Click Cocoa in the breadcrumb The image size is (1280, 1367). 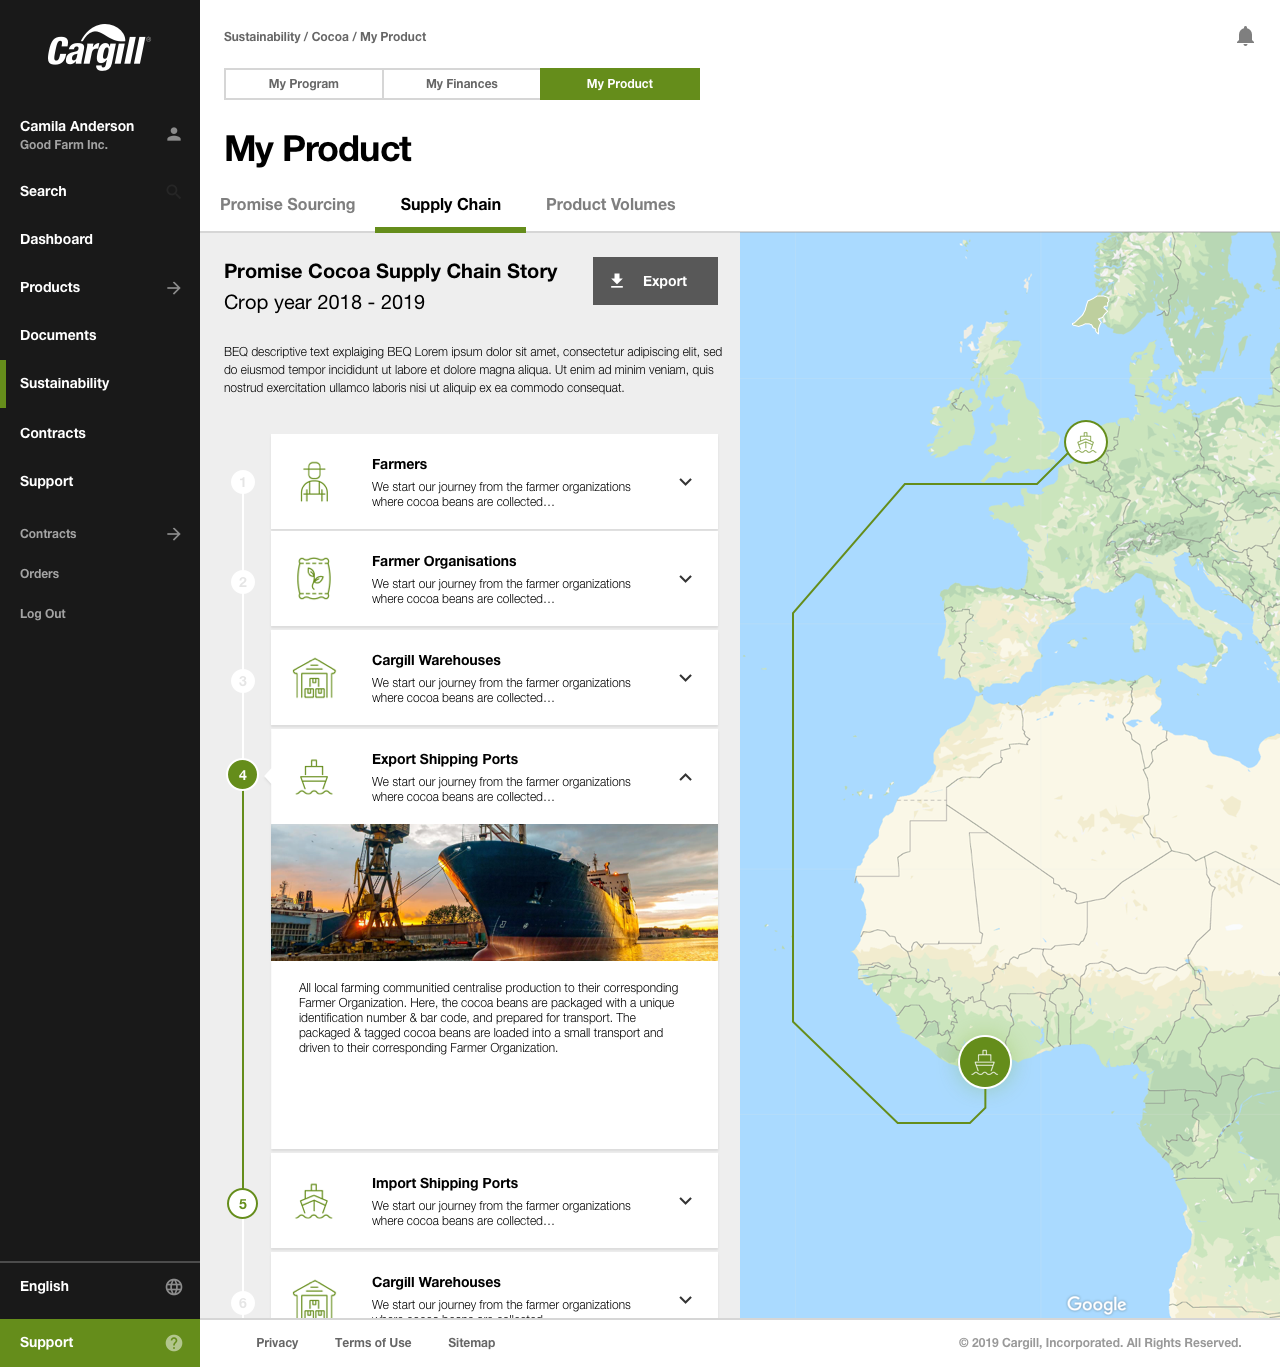click(x=330, y=37)
